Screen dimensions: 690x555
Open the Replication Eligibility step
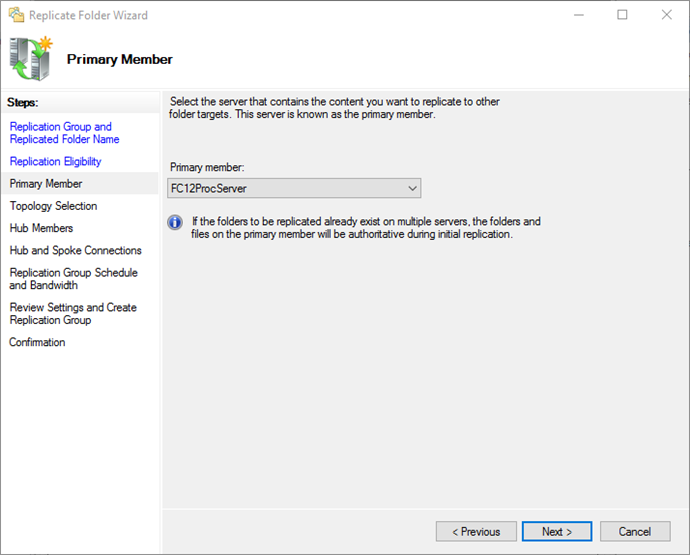pyautogui.click(x=55, y=162)
